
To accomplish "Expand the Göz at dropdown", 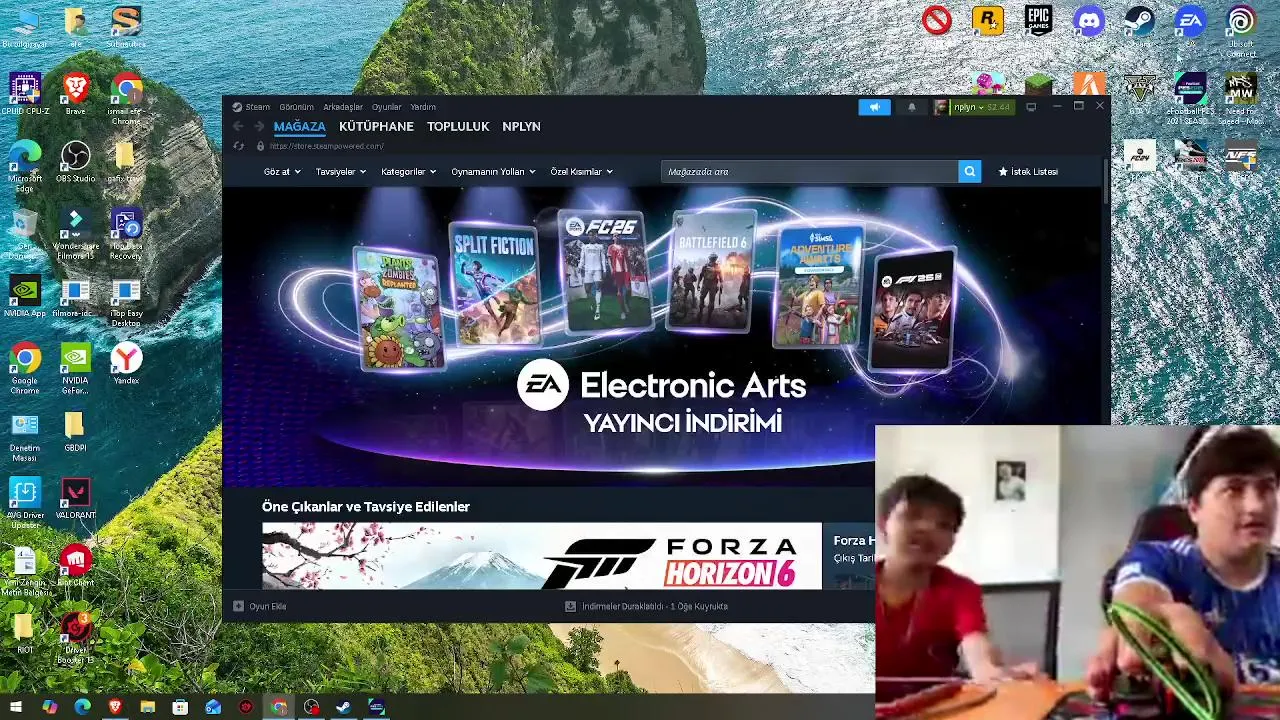I will pos(282,172).
